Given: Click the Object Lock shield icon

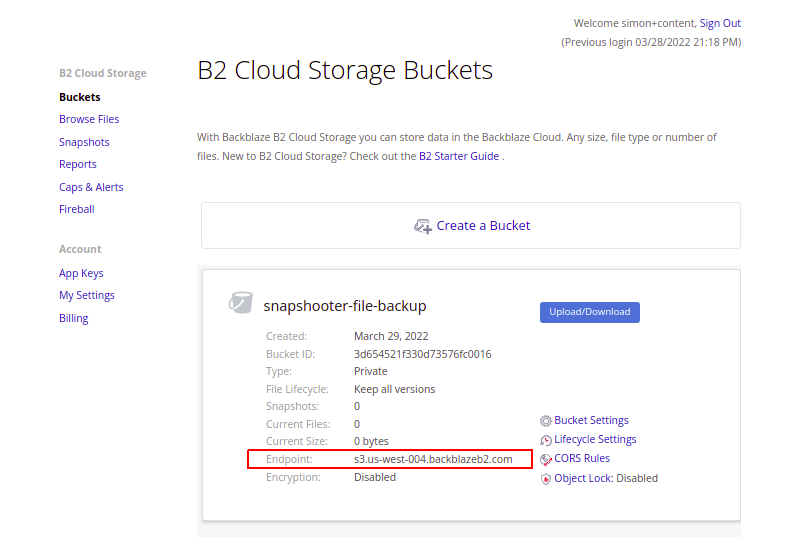Looking at the screenshot, I should (545, 479).
